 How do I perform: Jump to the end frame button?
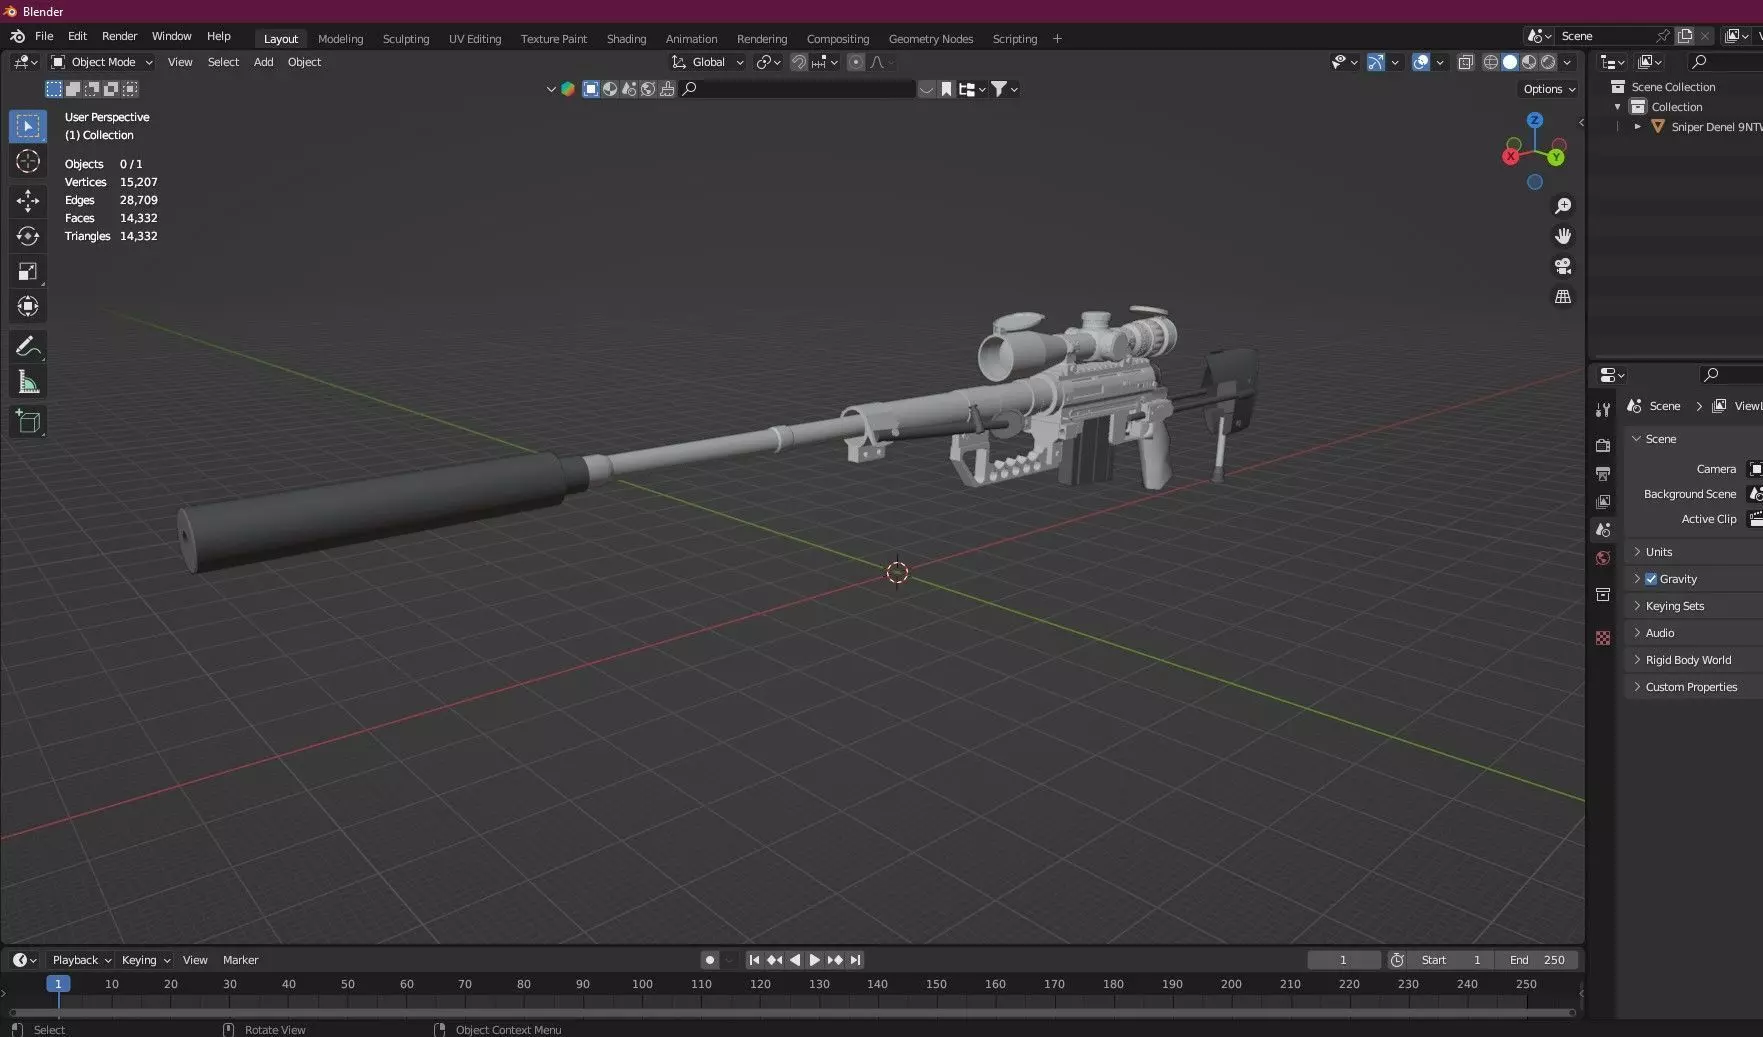click(855, 960)
